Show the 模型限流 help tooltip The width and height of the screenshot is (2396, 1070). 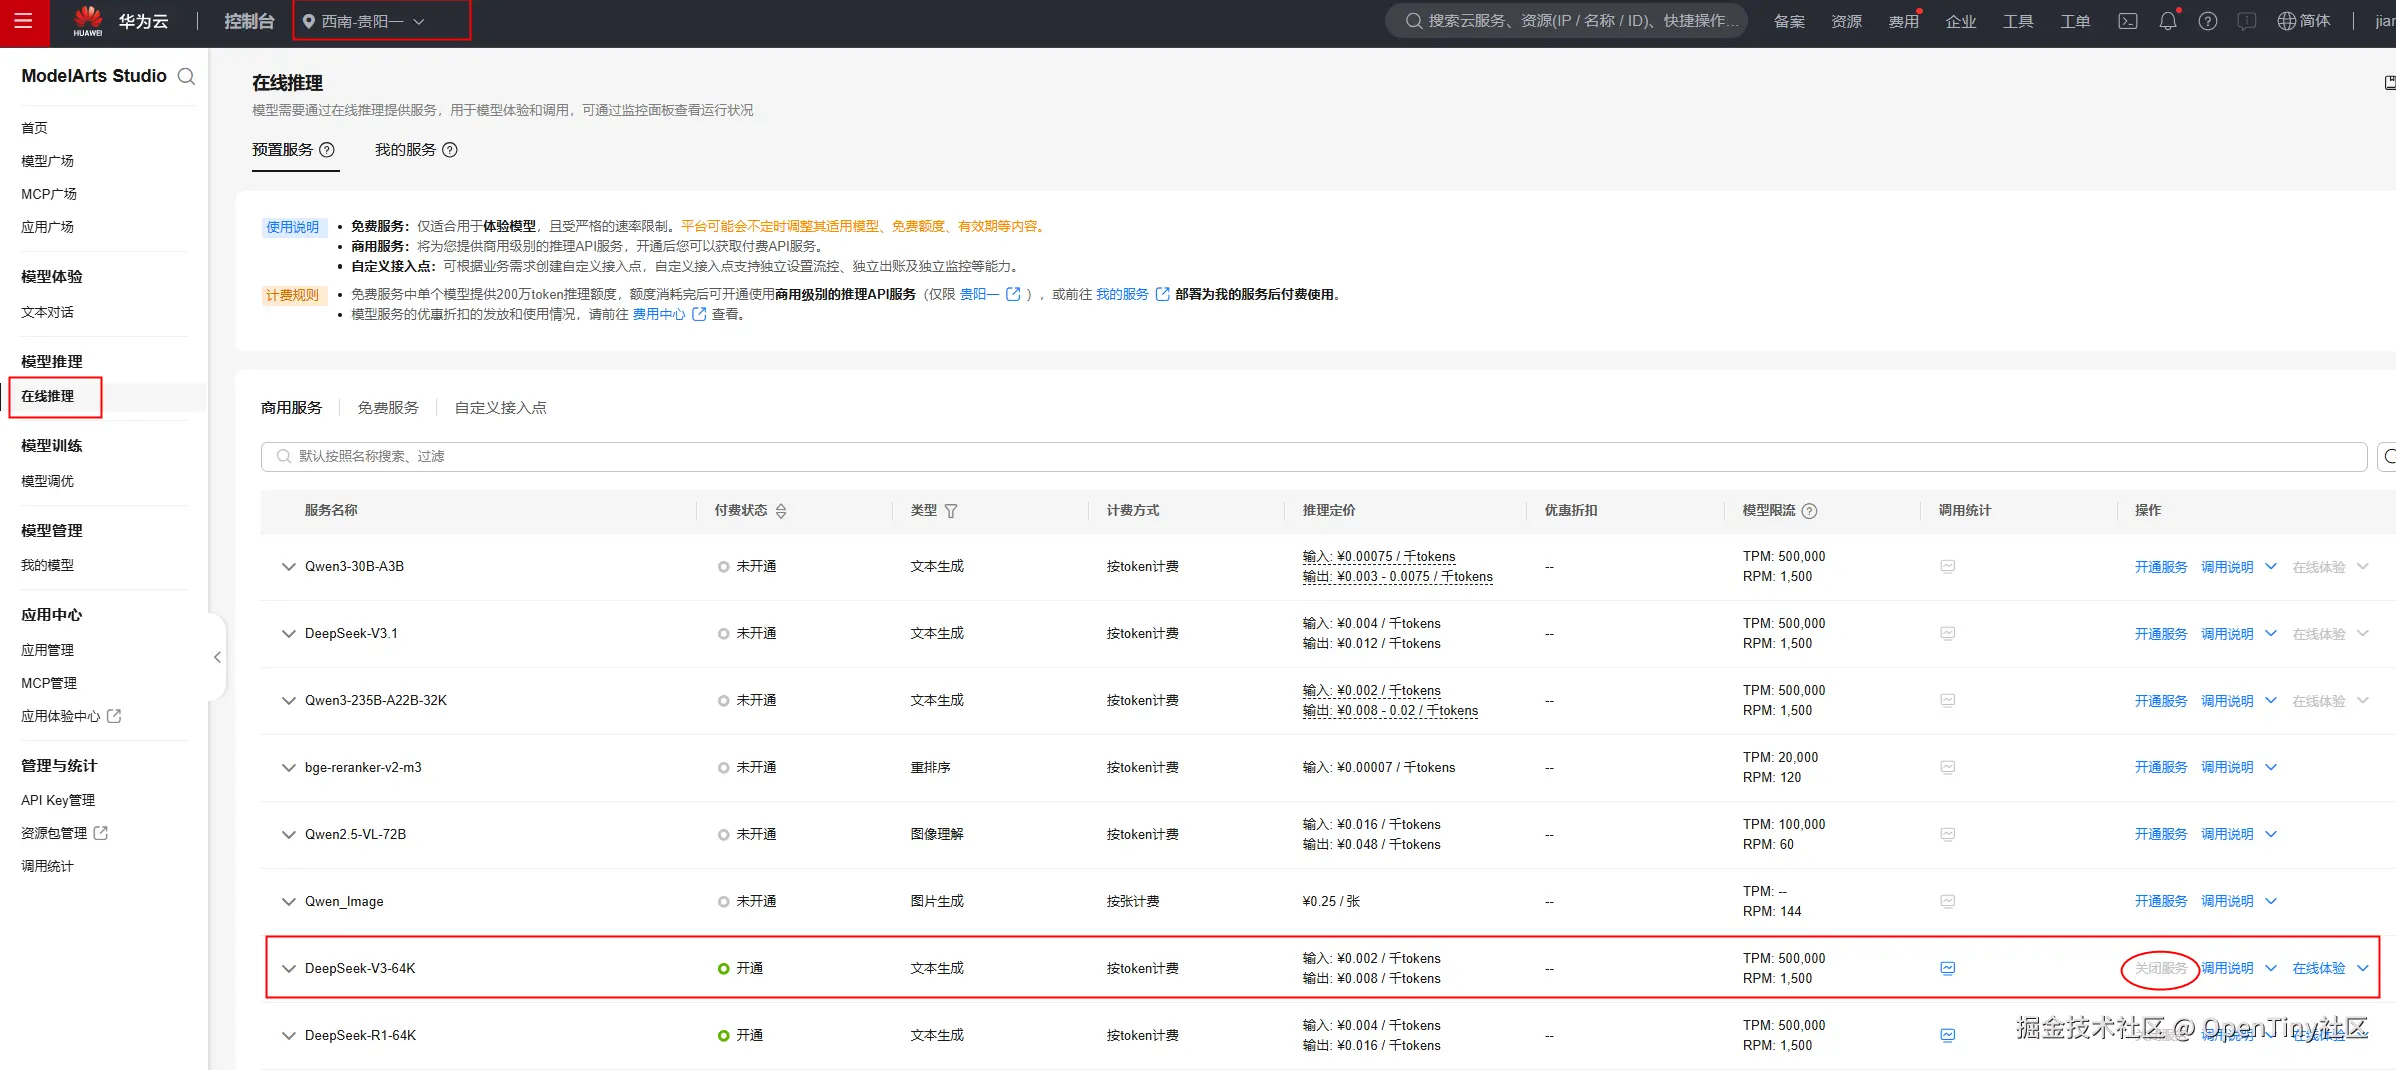1810,511
